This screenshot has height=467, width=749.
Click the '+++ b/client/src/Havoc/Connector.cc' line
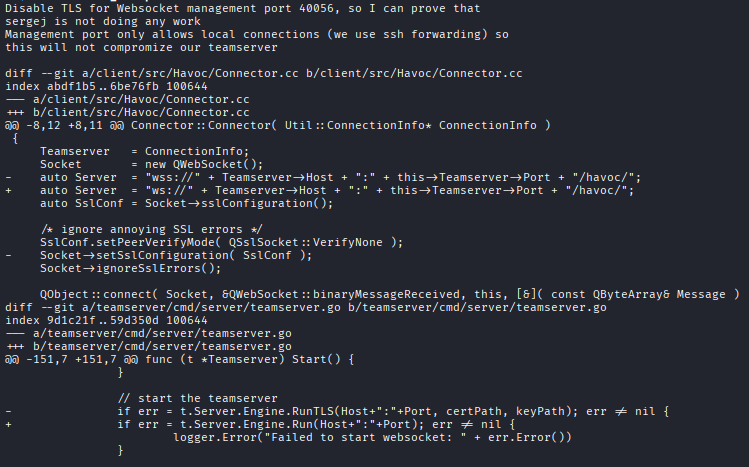coord(127,112)
